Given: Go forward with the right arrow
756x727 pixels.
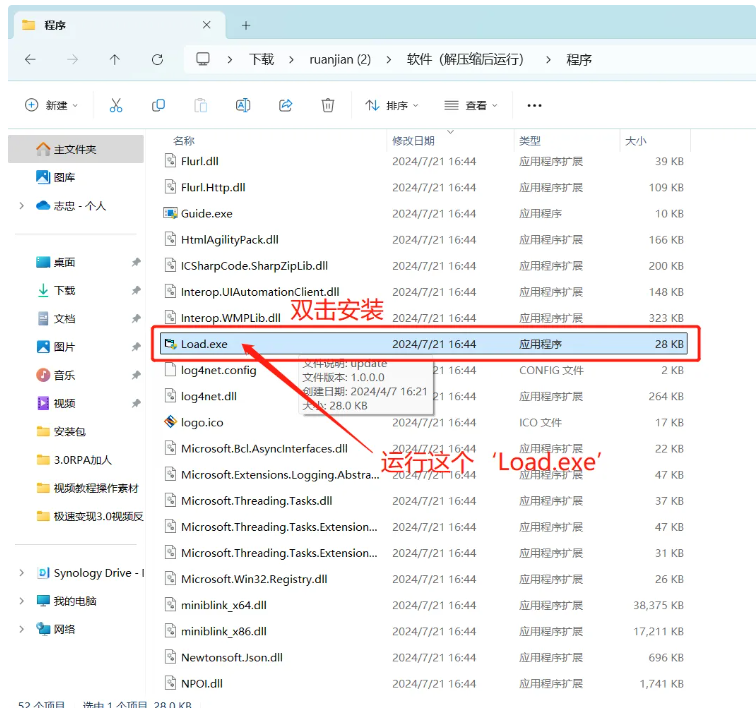Looking at the screenshot, I should point(72,59).
